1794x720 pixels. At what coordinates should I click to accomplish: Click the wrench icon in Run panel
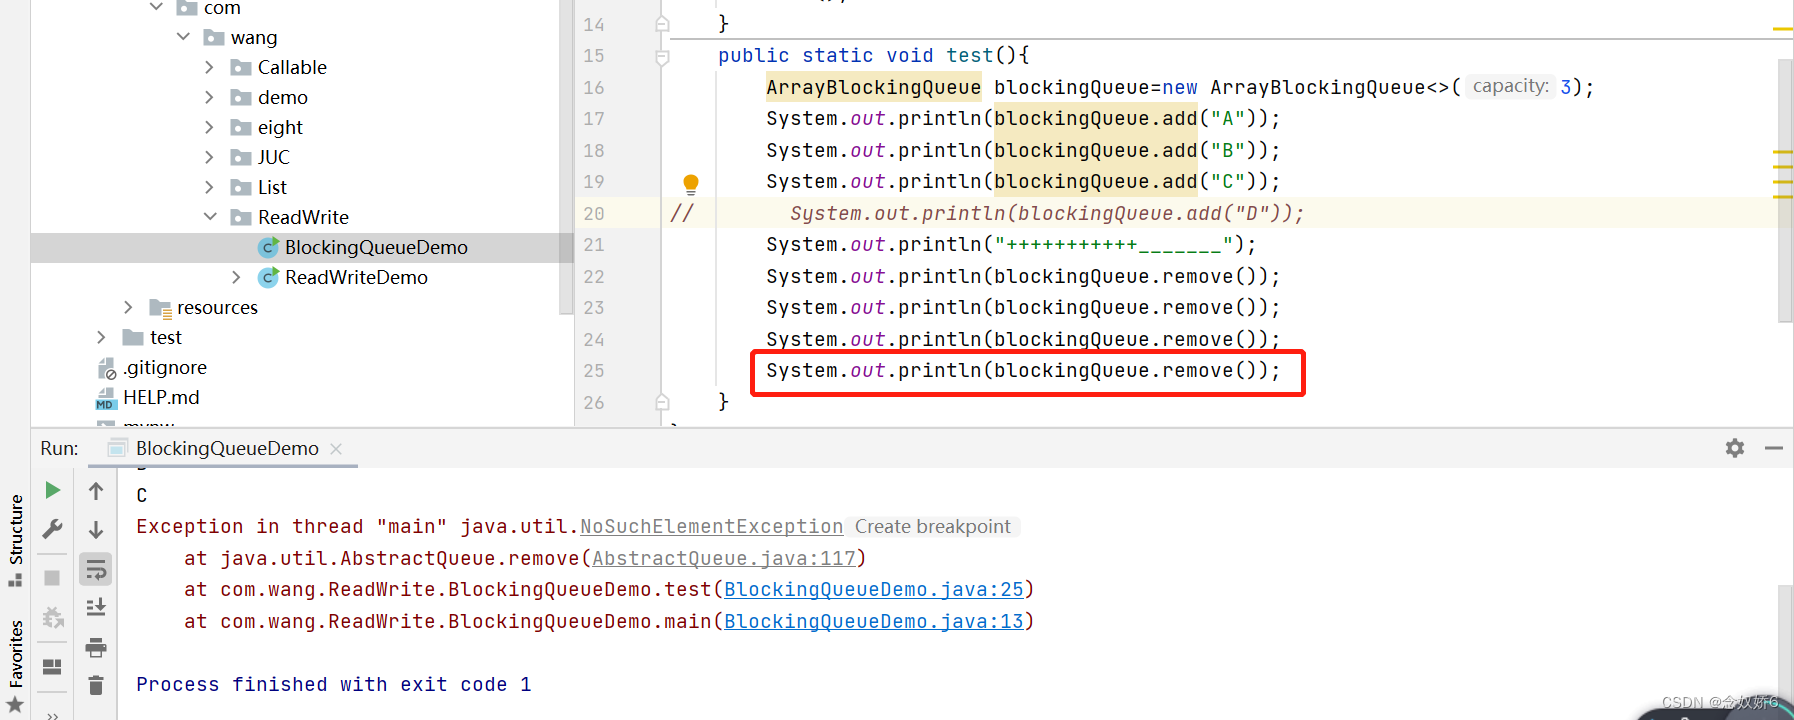click(x=53, y=529)
